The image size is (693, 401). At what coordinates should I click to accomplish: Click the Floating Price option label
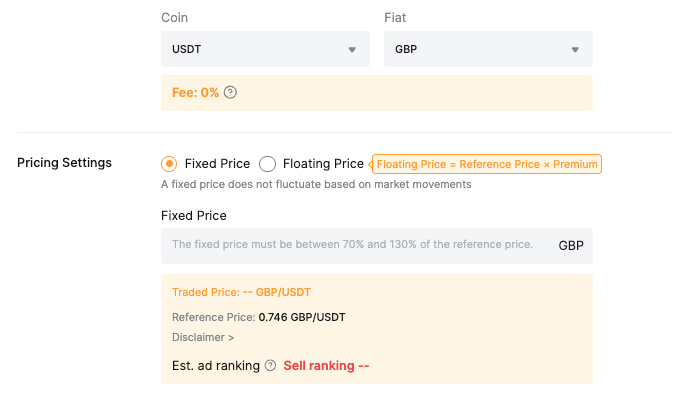point(323,164)
